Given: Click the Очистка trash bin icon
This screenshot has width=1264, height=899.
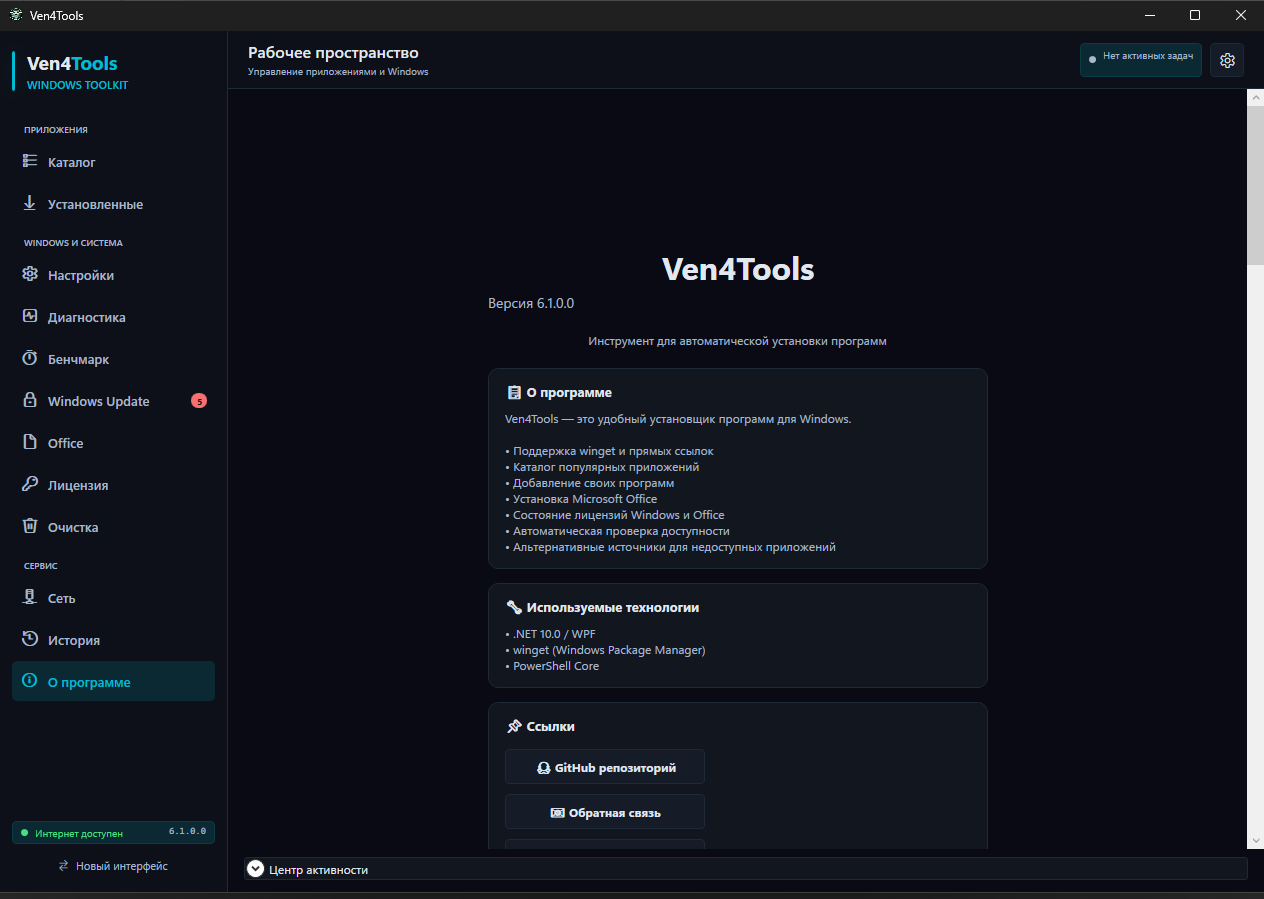Looking at the screenshot, I should pos(30,526).
